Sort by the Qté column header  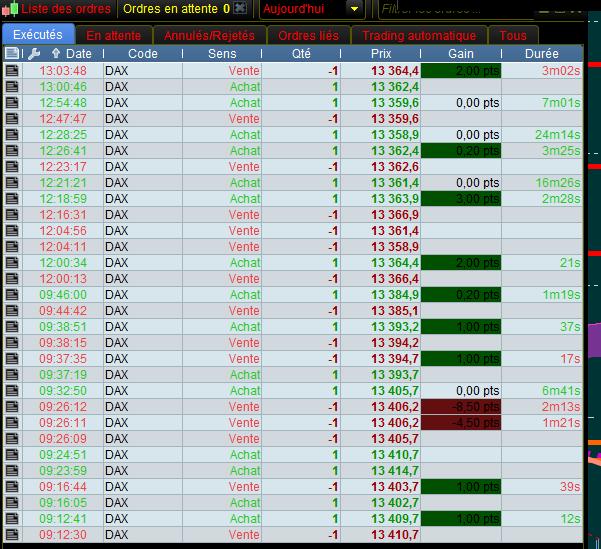tap(301, 54)
